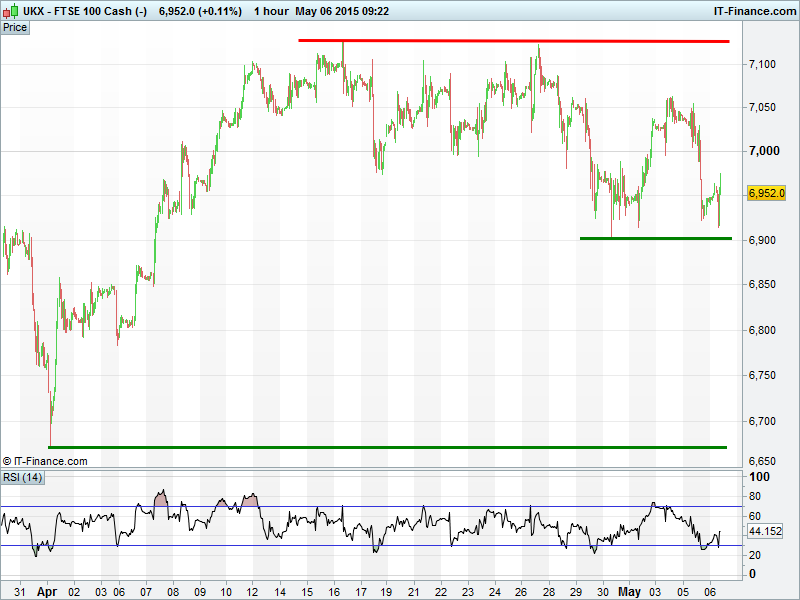800x600 pixels.
Task: Open the 1 hour timeframe in header
Action: (x=270, y=11)
